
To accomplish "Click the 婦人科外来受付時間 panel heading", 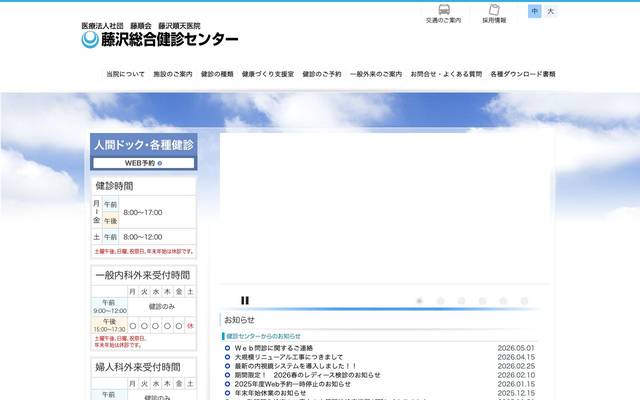I will pyautogui.click(x=138, y=367).
